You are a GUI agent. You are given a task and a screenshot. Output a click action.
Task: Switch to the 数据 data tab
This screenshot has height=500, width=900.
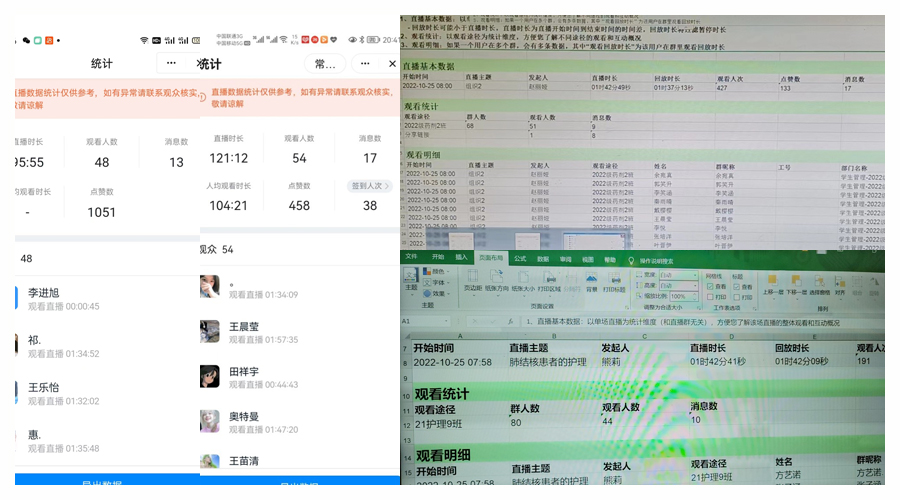click(543, 259)
